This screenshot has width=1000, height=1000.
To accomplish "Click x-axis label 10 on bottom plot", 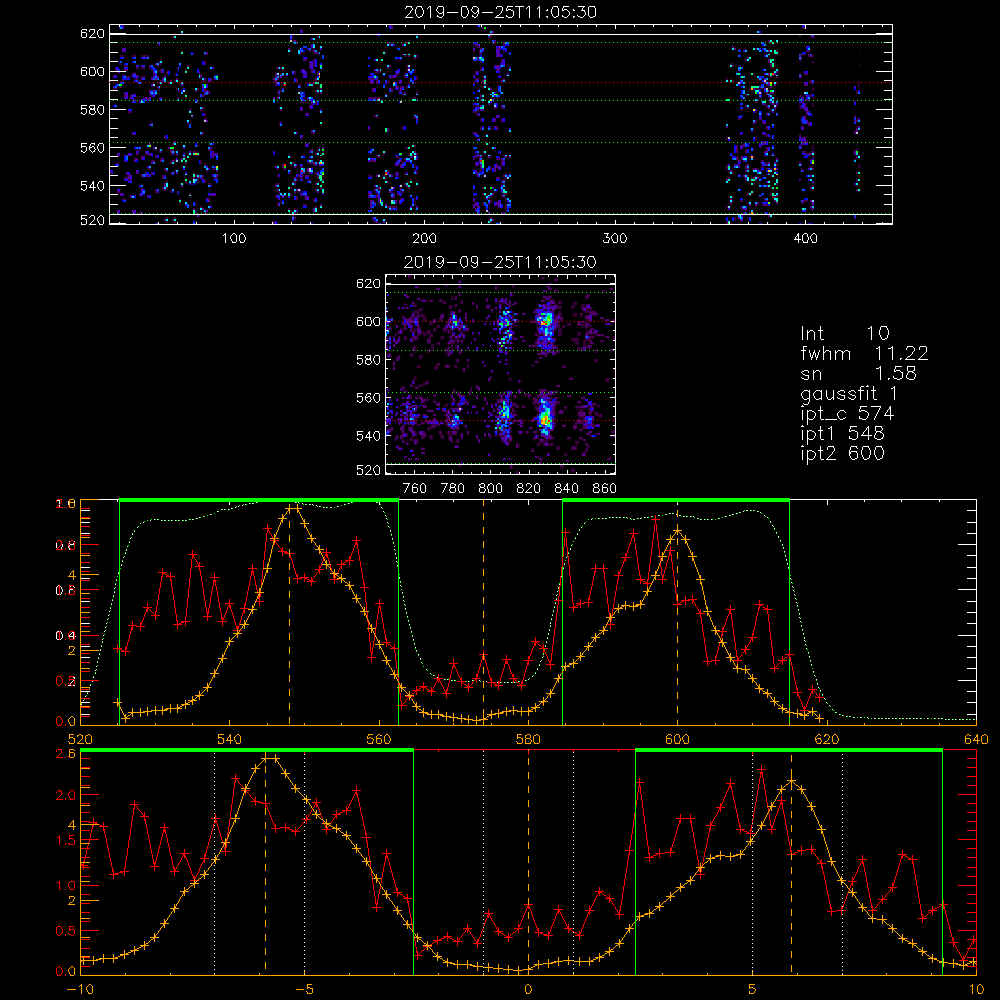I will pos(976,990).
